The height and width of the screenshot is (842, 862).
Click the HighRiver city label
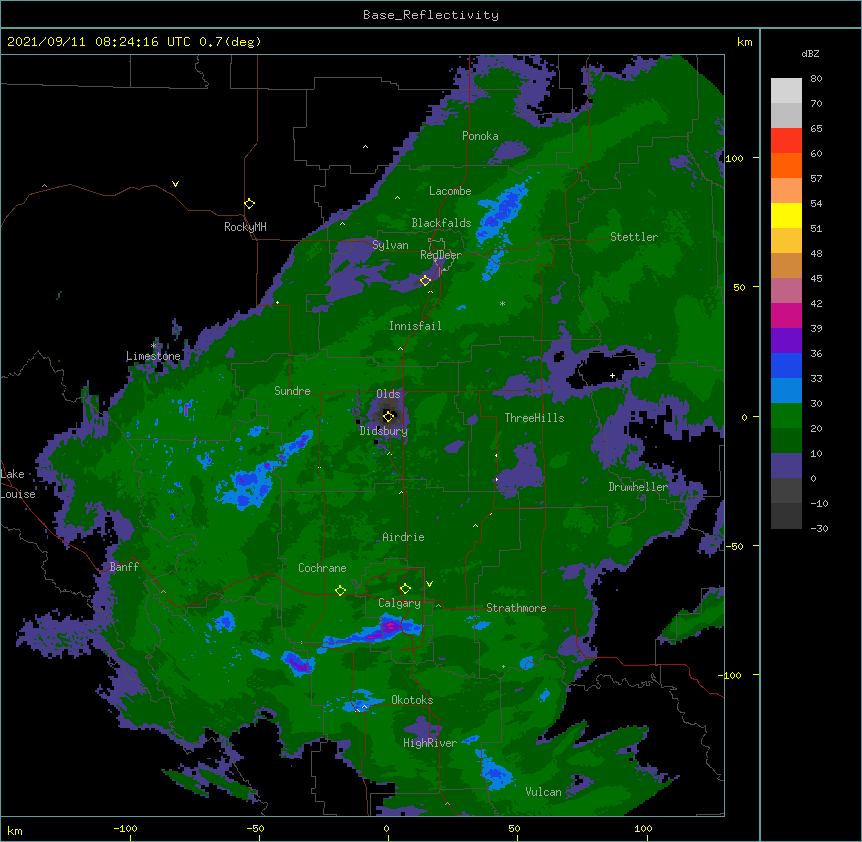click(430, 743)
